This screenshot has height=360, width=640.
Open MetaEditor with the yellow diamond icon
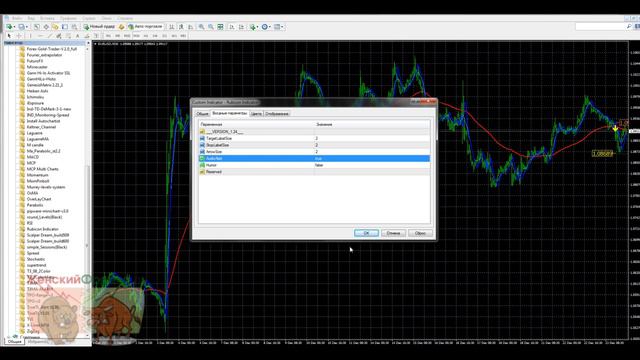click(x=121, y=27)
